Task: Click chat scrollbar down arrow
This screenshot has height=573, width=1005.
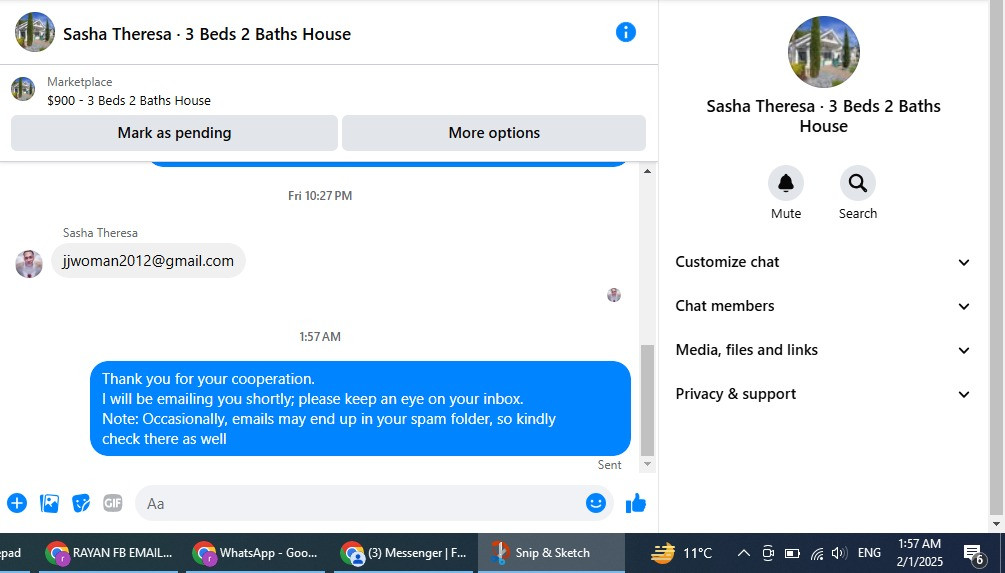Action: 647,464
